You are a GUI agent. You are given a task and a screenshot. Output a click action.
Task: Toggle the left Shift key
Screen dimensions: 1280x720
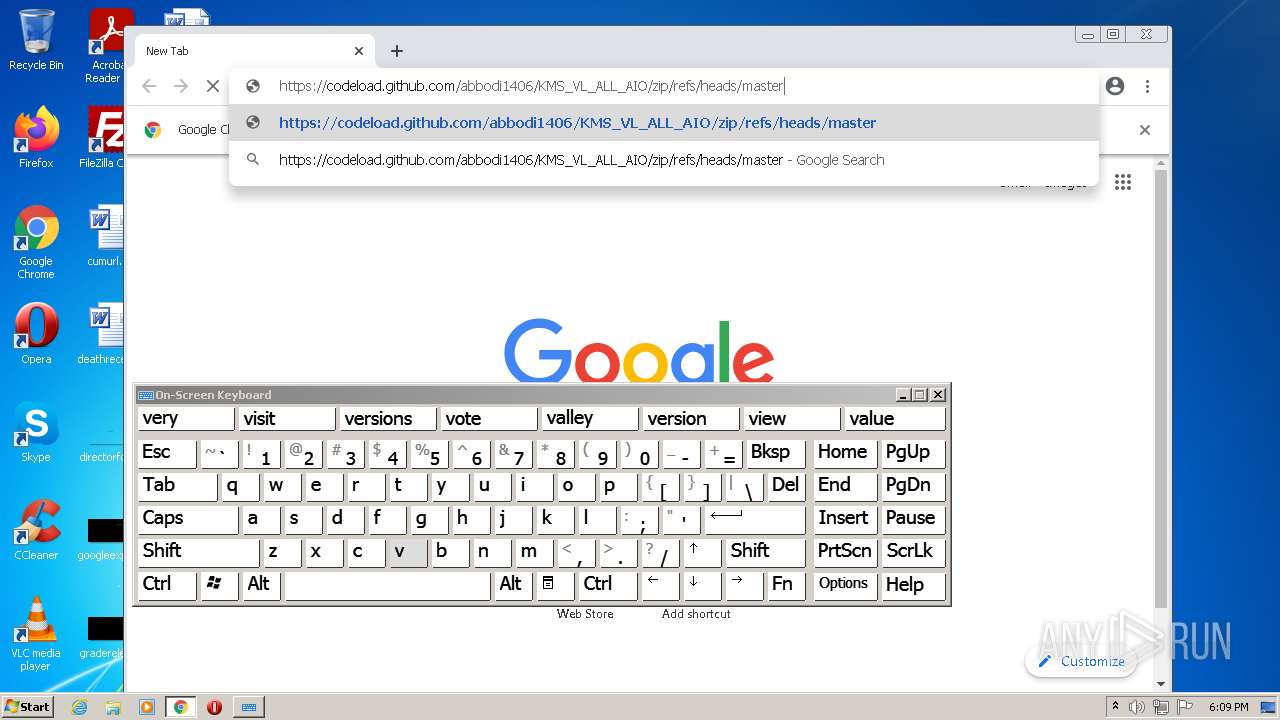pyautogui.click(x=198, y=552)
